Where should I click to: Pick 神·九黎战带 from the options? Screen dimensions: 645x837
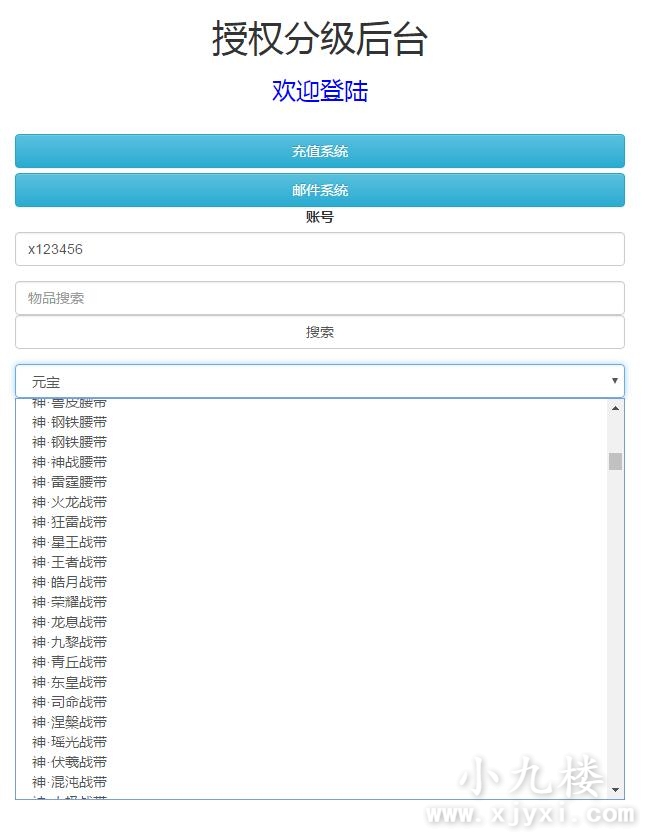[x=70, y=642]
